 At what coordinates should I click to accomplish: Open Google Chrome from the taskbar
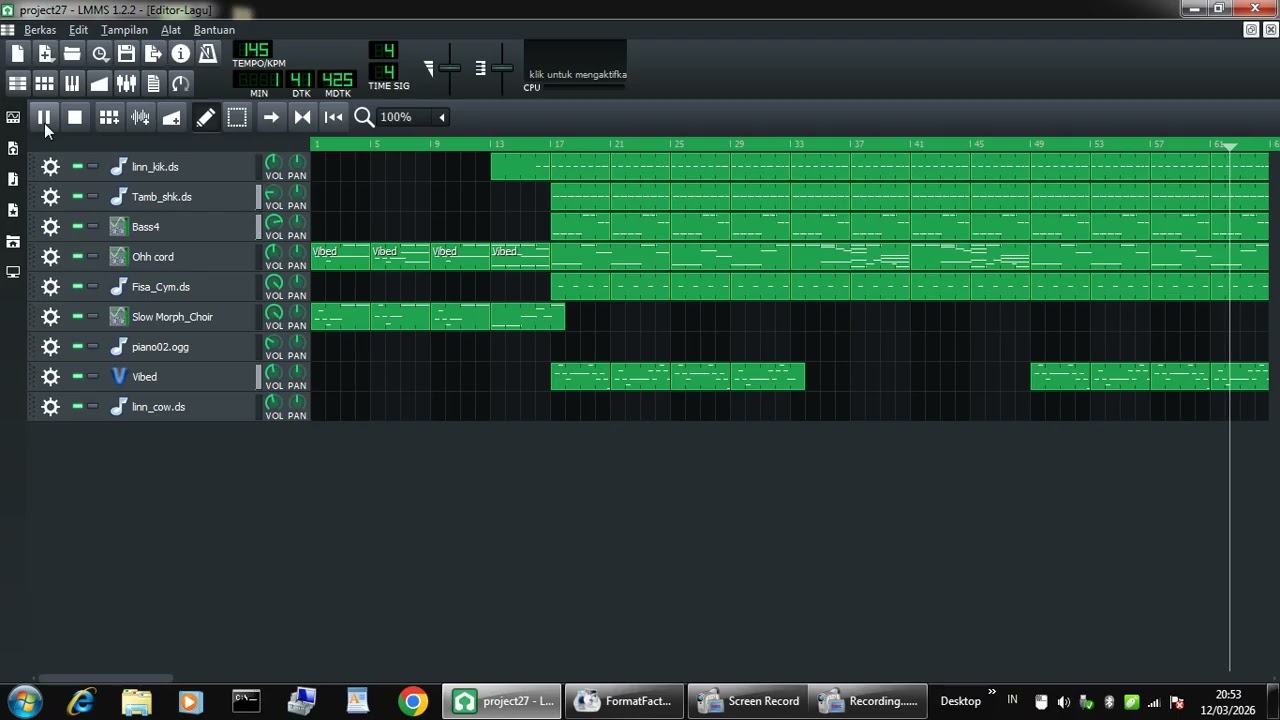coord(412,701)
